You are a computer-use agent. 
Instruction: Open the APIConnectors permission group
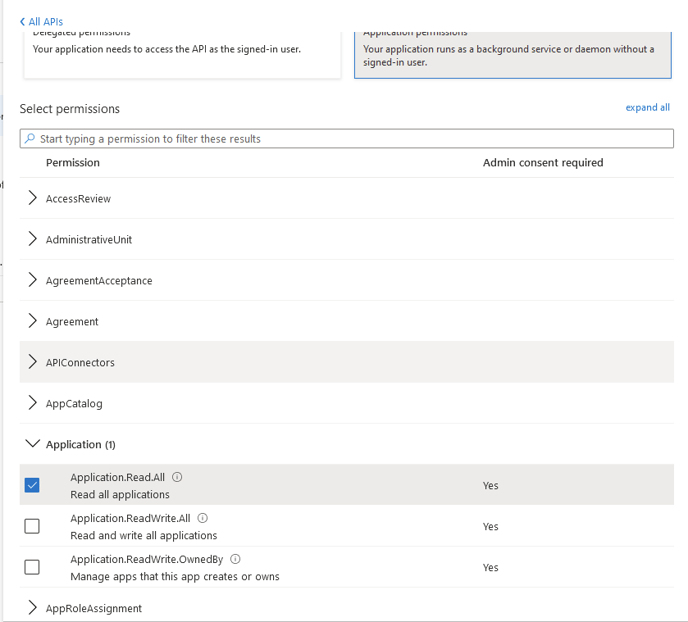pos(33,362)
